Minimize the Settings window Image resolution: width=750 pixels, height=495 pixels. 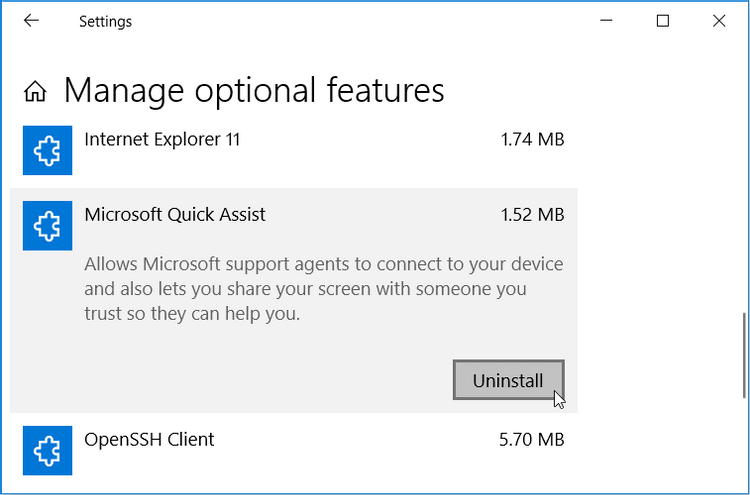tap(606, 21)
